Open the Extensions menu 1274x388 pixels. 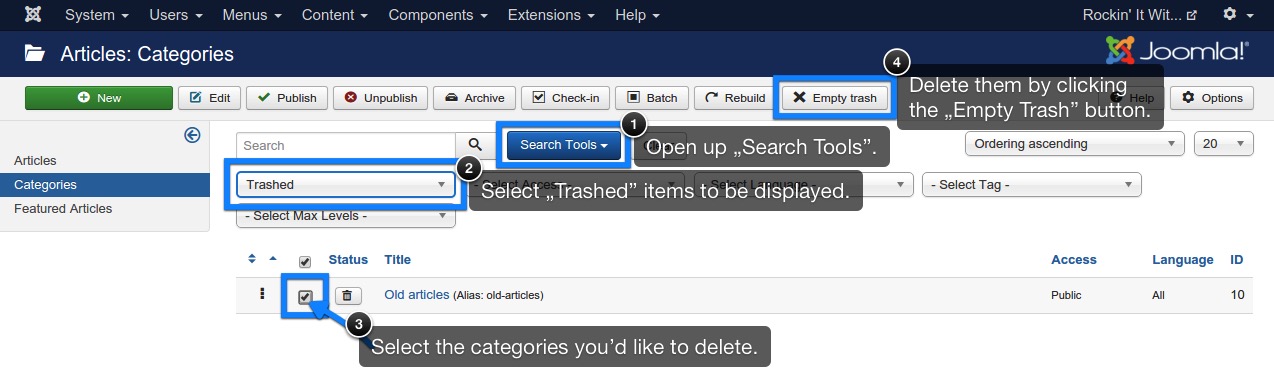pyautogui.click(x=552, y=15)
